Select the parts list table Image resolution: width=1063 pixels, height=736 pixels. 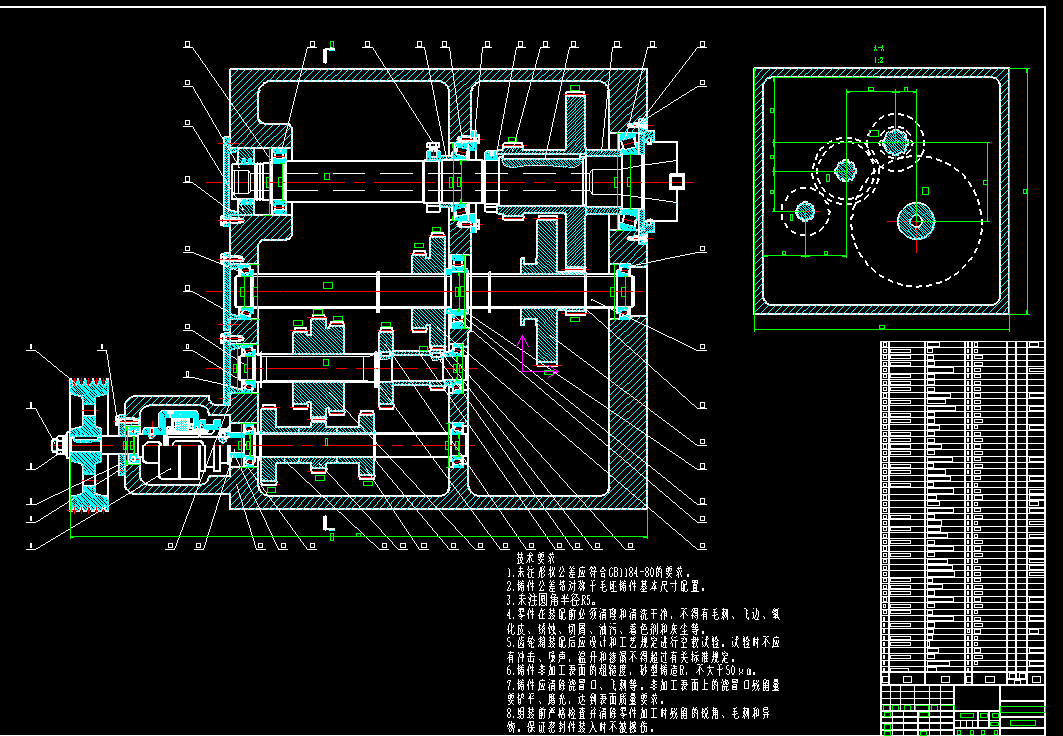click(962, 512)
